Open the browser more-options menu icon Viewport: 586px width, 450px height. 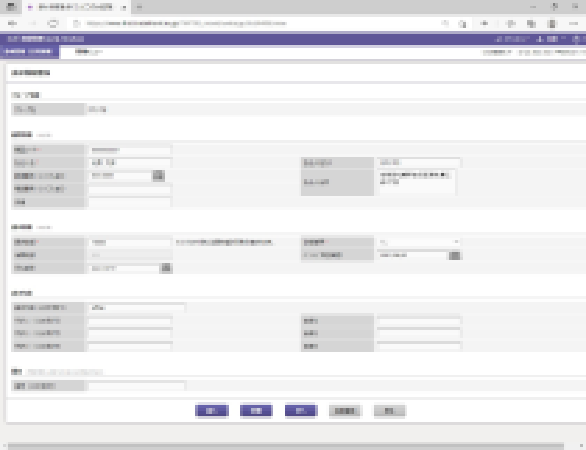(574, 24)
